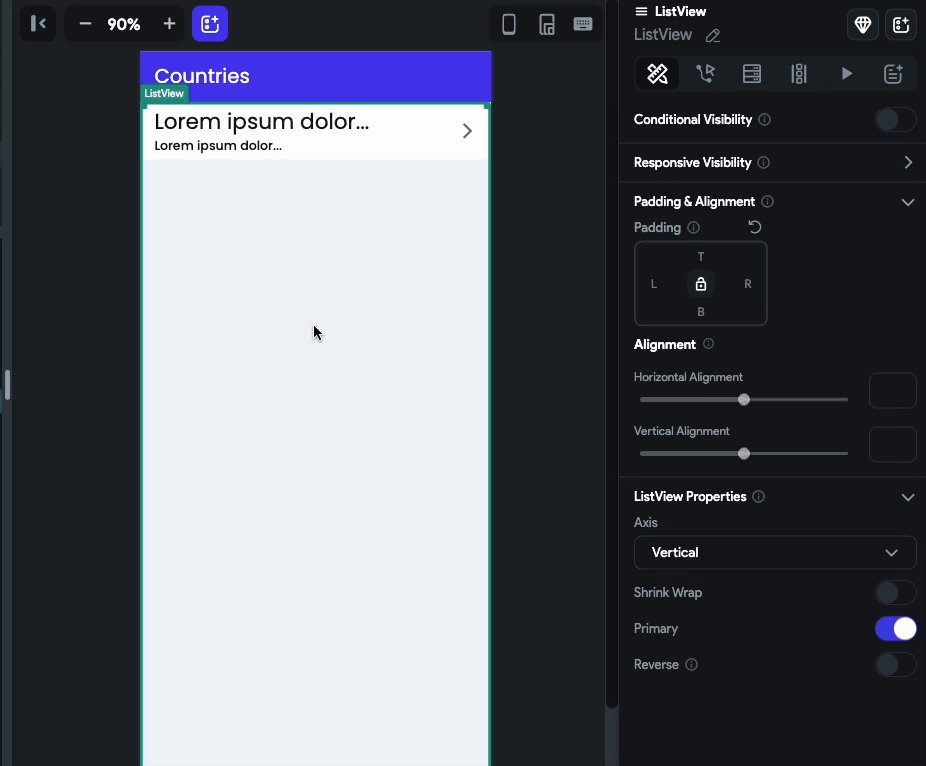Edit the ListView name pencil icon

point(713,35)
